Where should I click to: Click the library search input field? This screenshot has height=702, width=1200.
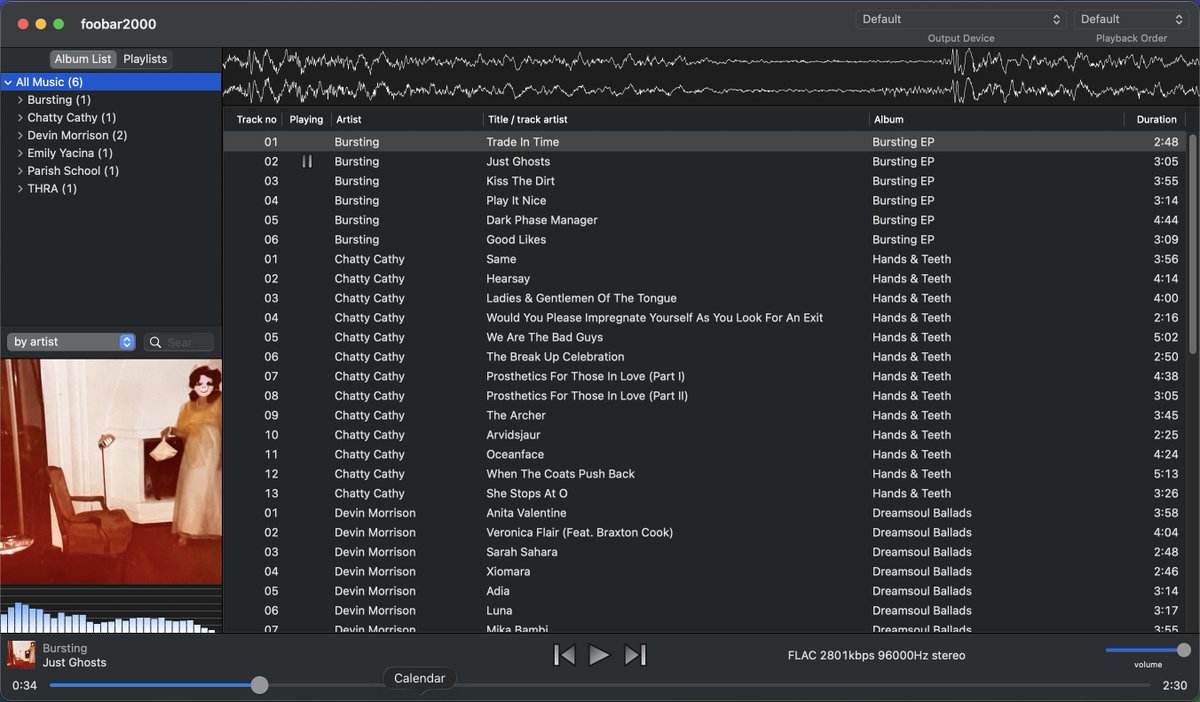[x=179, y=342]
